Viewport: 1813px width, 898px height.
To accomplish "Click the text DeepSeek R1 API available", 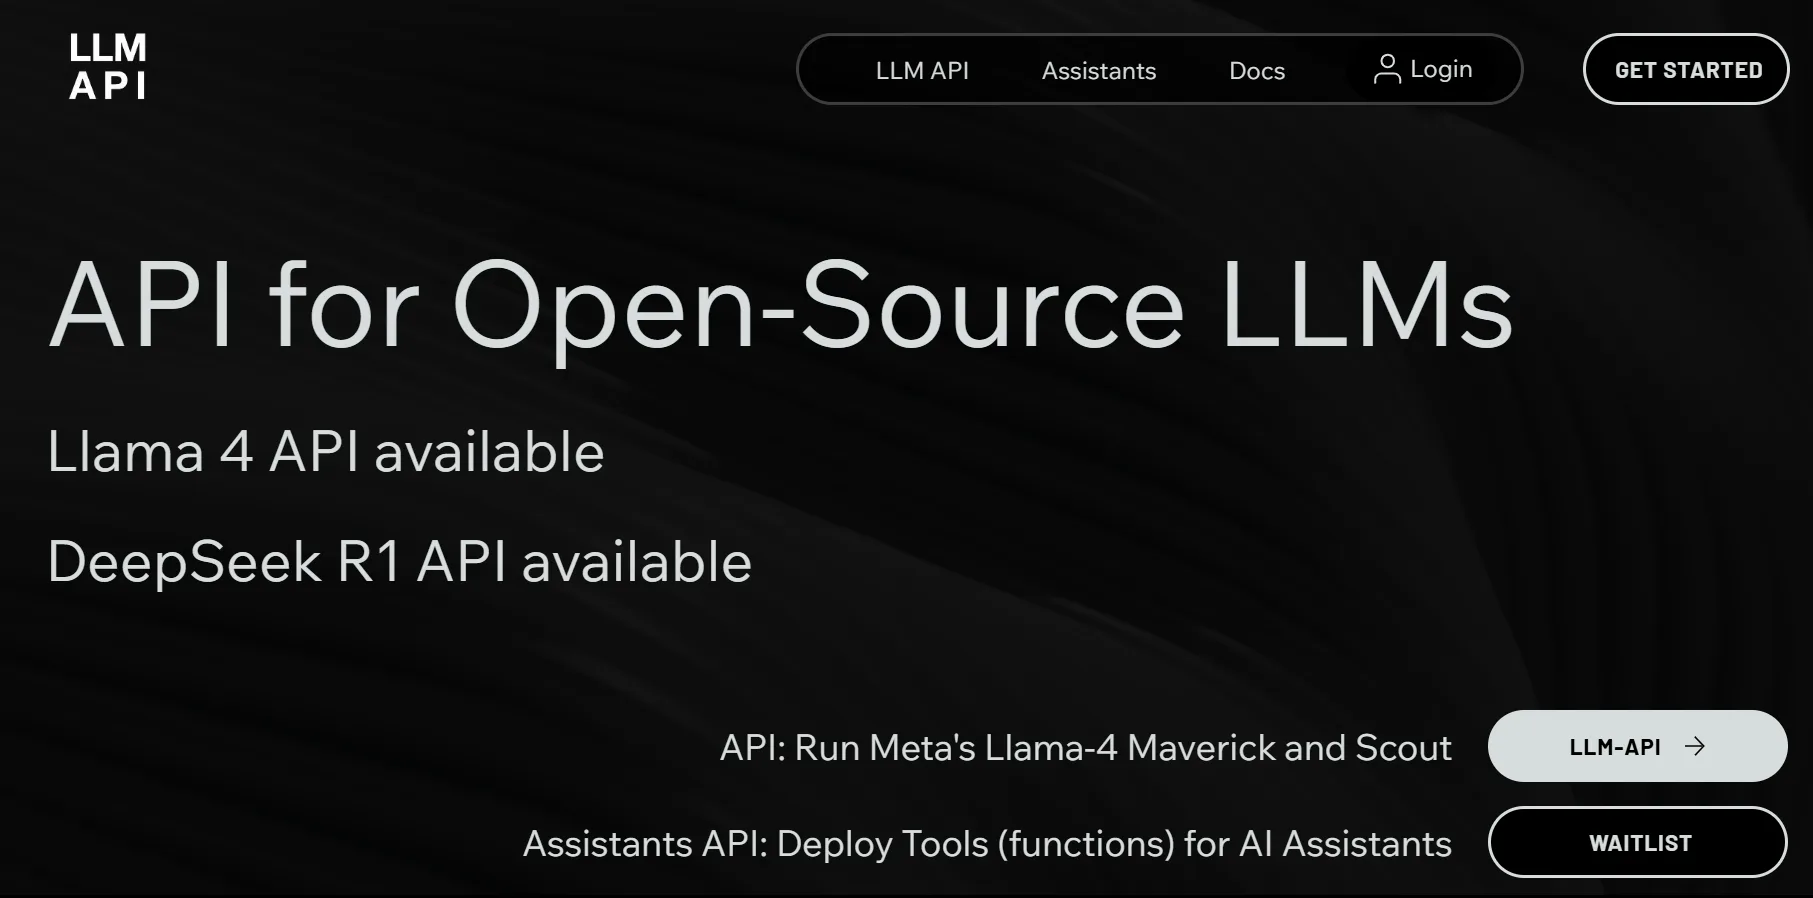I will [x=400, y=561].
